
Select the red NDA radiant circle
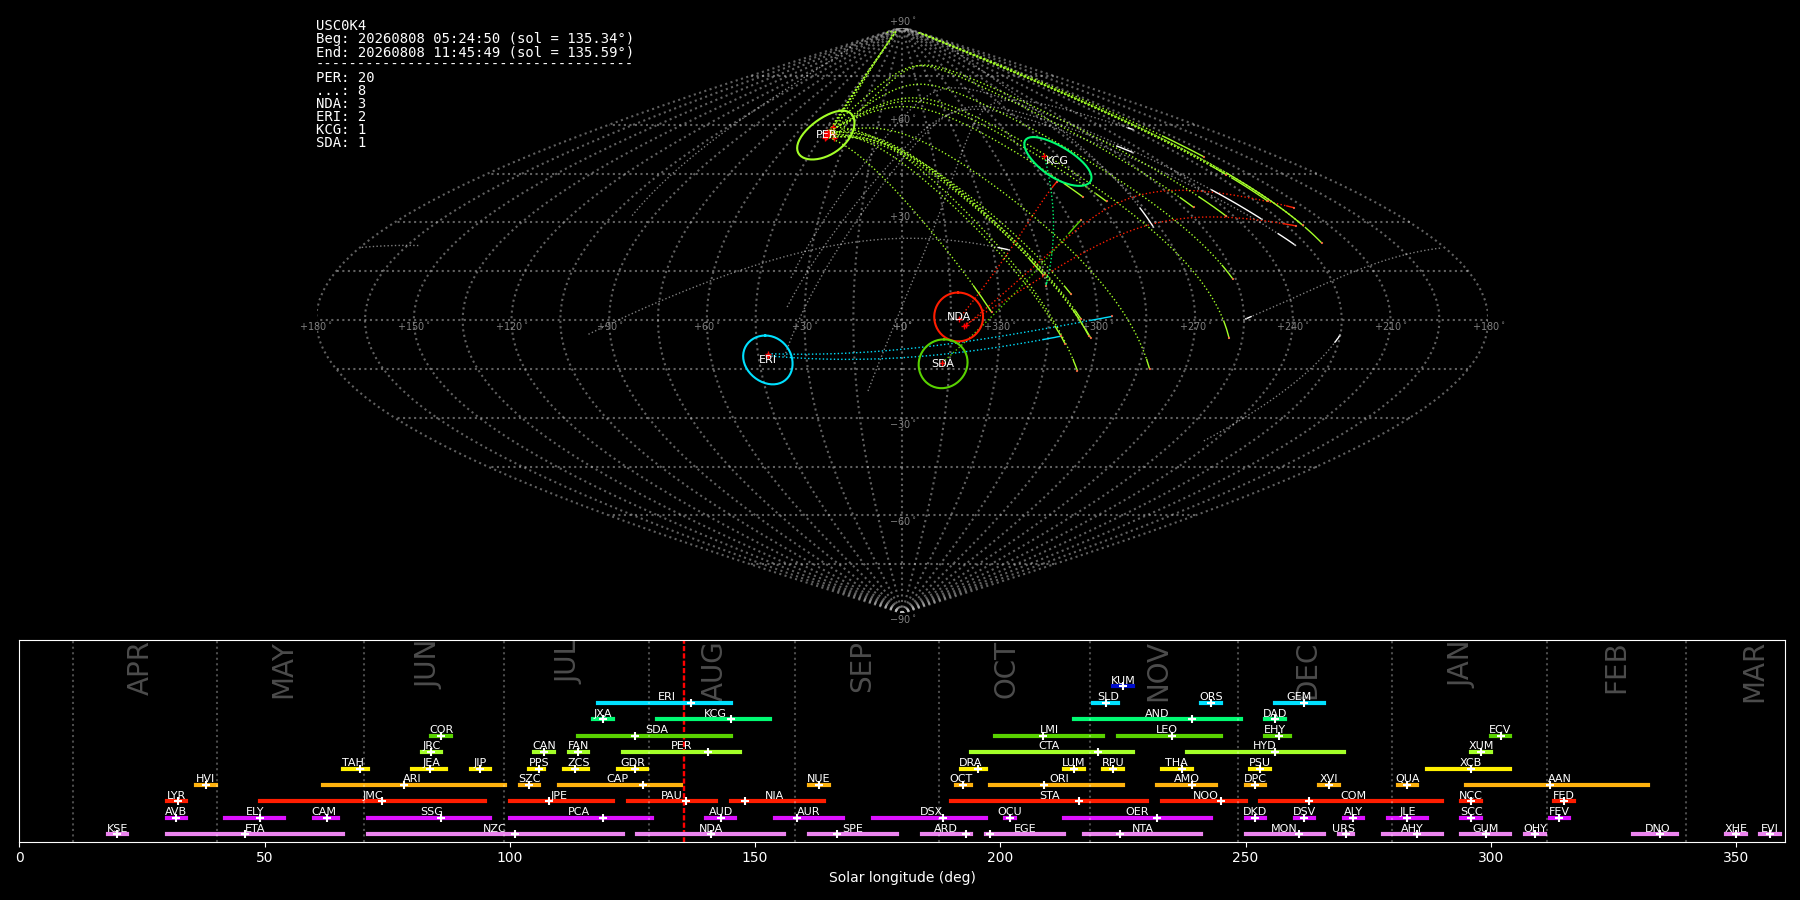958,317
